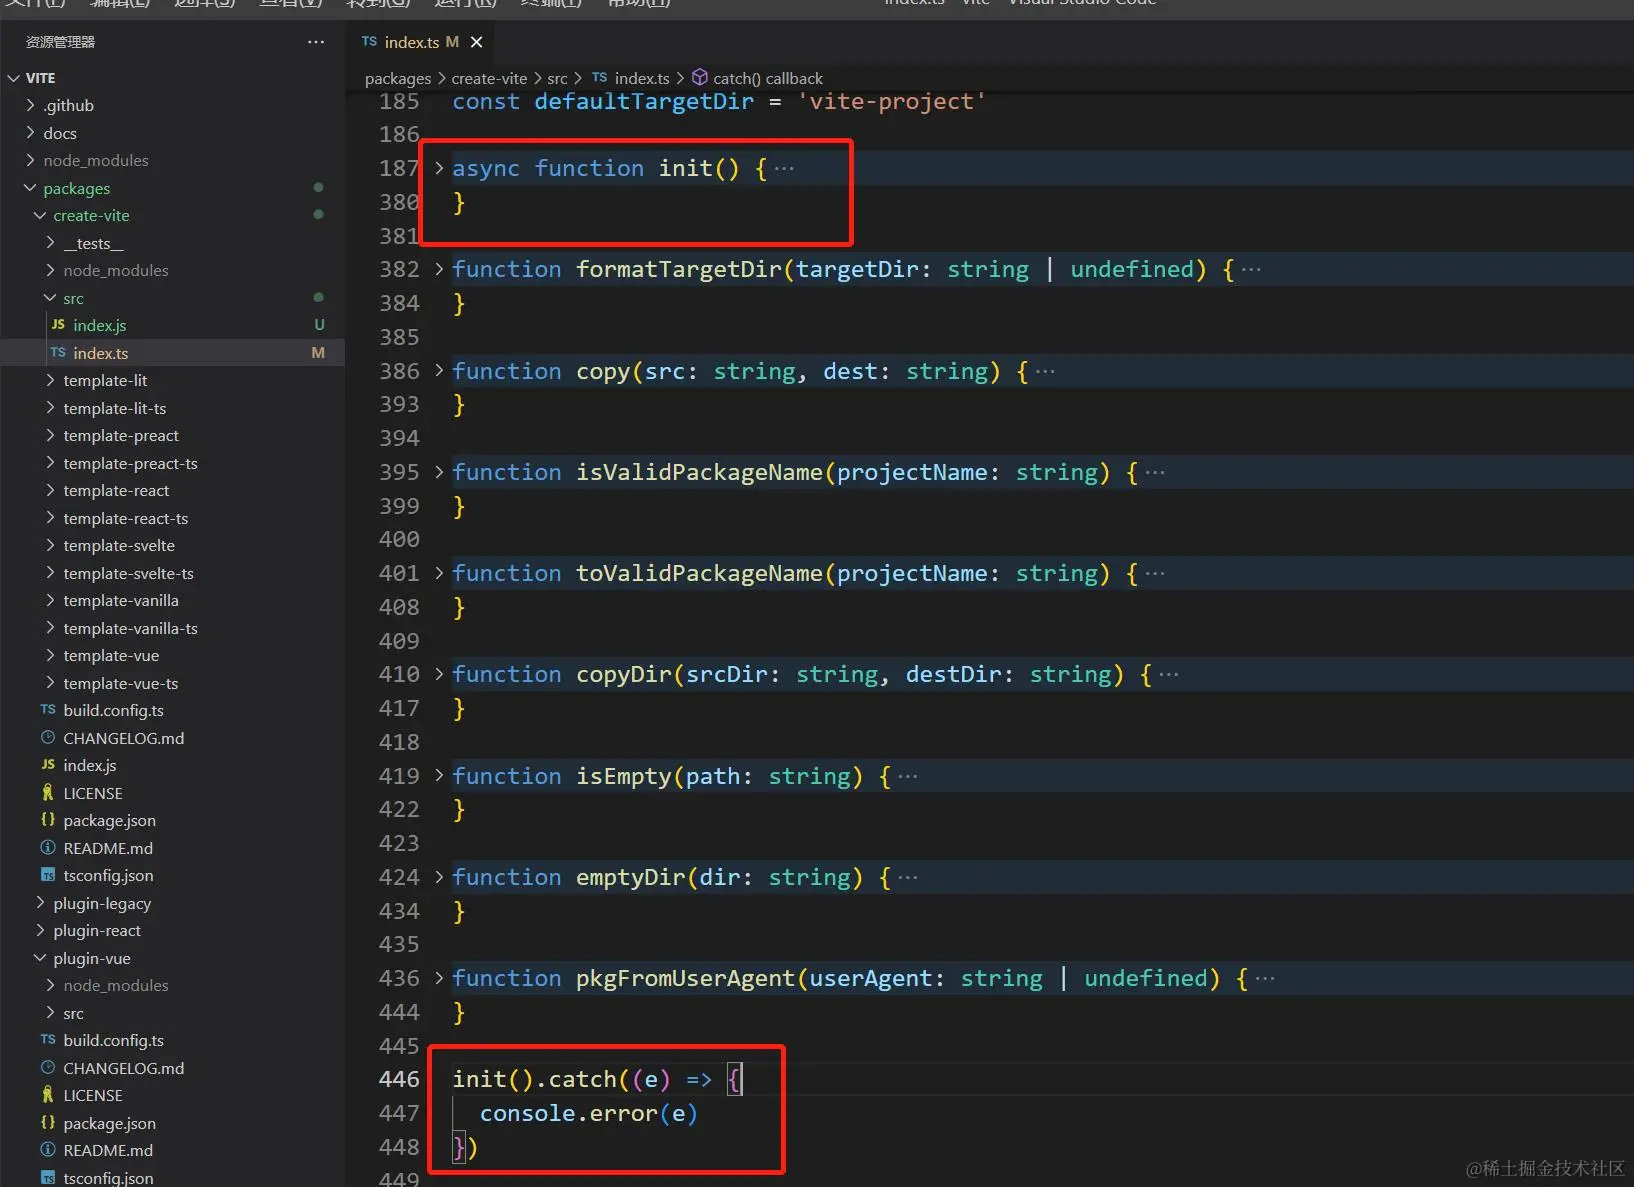This screenshot has height=1187, width=1634.
Task: Collapse the create-vite folder
Action: tap(40, 215)
